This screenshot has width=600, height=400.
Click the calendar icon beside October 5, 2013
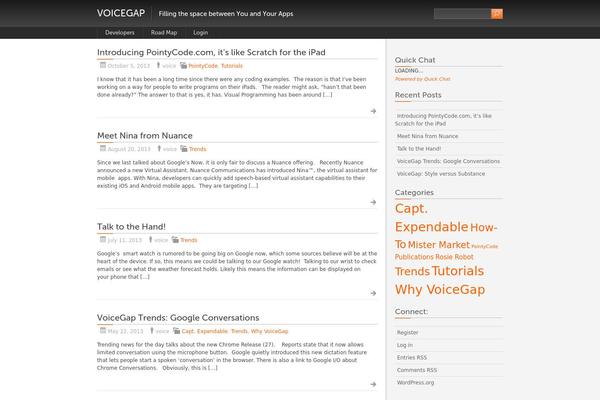[x=103, y=65]
